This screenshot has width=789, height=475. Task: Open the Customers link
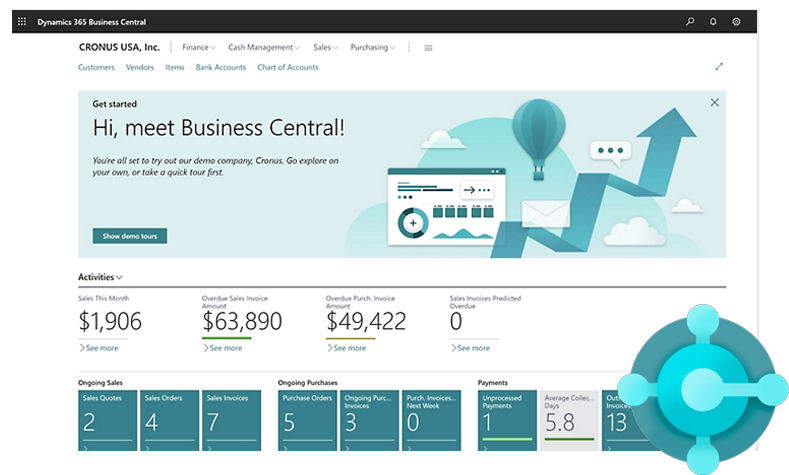pyautogui.click(x=96, y=67)
